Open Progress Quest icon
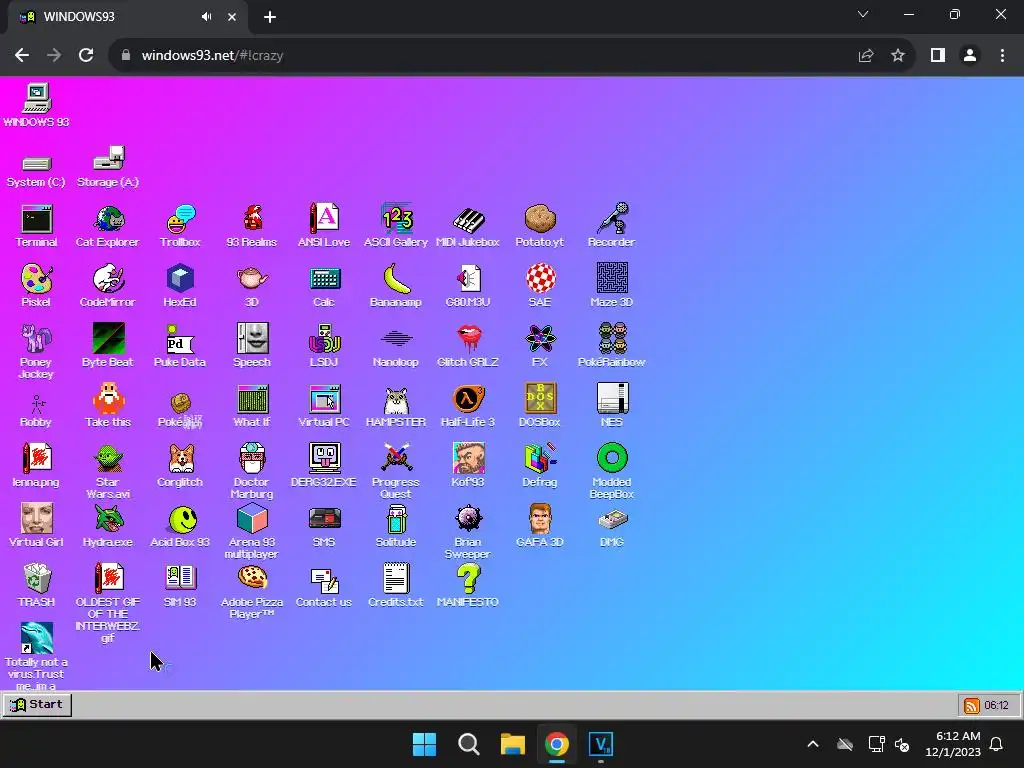Viewport: 1024px width, 768px height. 396,472
